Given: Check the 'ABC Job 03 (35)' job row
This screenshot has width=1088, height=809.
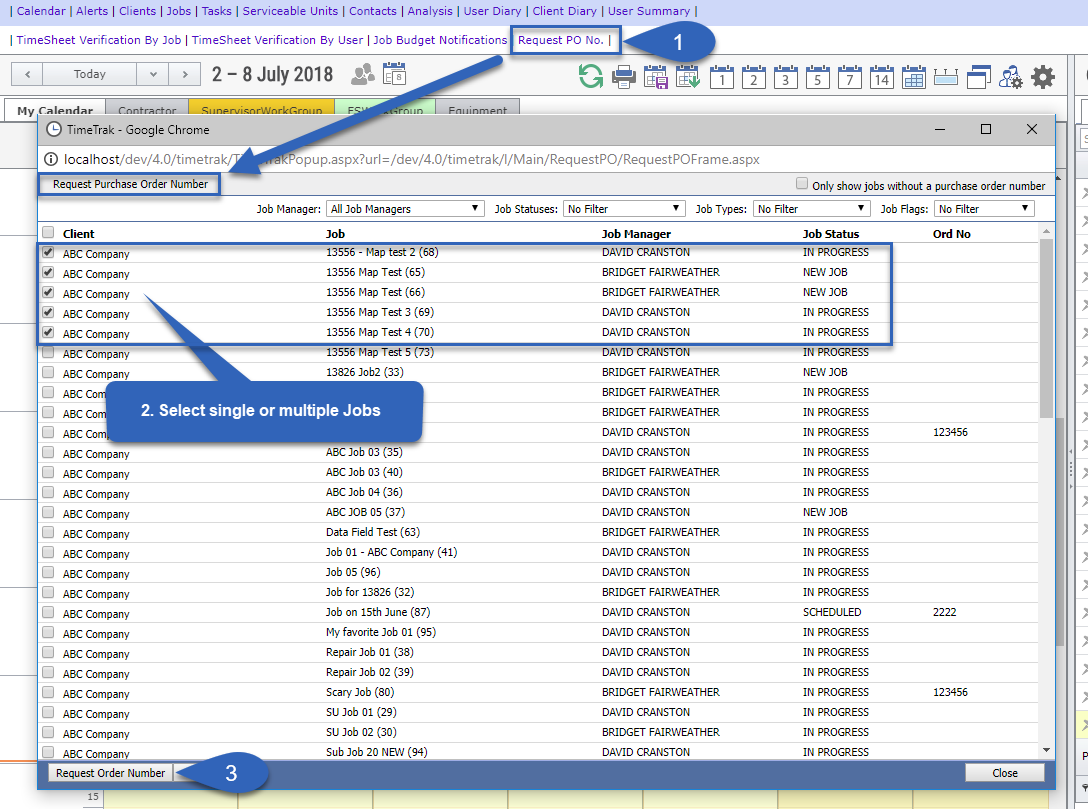Looking at the screenshot, I should tap(47, 453).
